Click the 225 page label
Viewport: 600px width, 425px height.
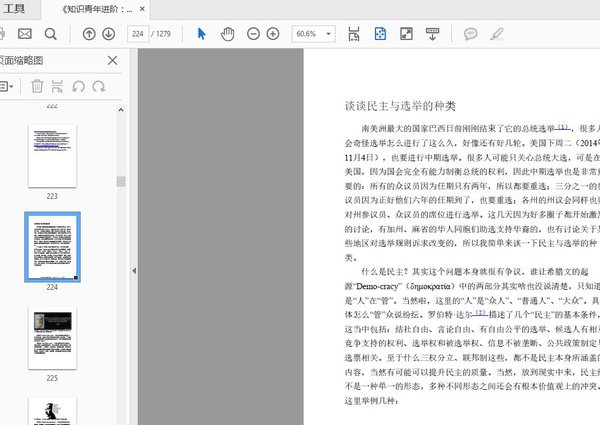coord(52,378)
